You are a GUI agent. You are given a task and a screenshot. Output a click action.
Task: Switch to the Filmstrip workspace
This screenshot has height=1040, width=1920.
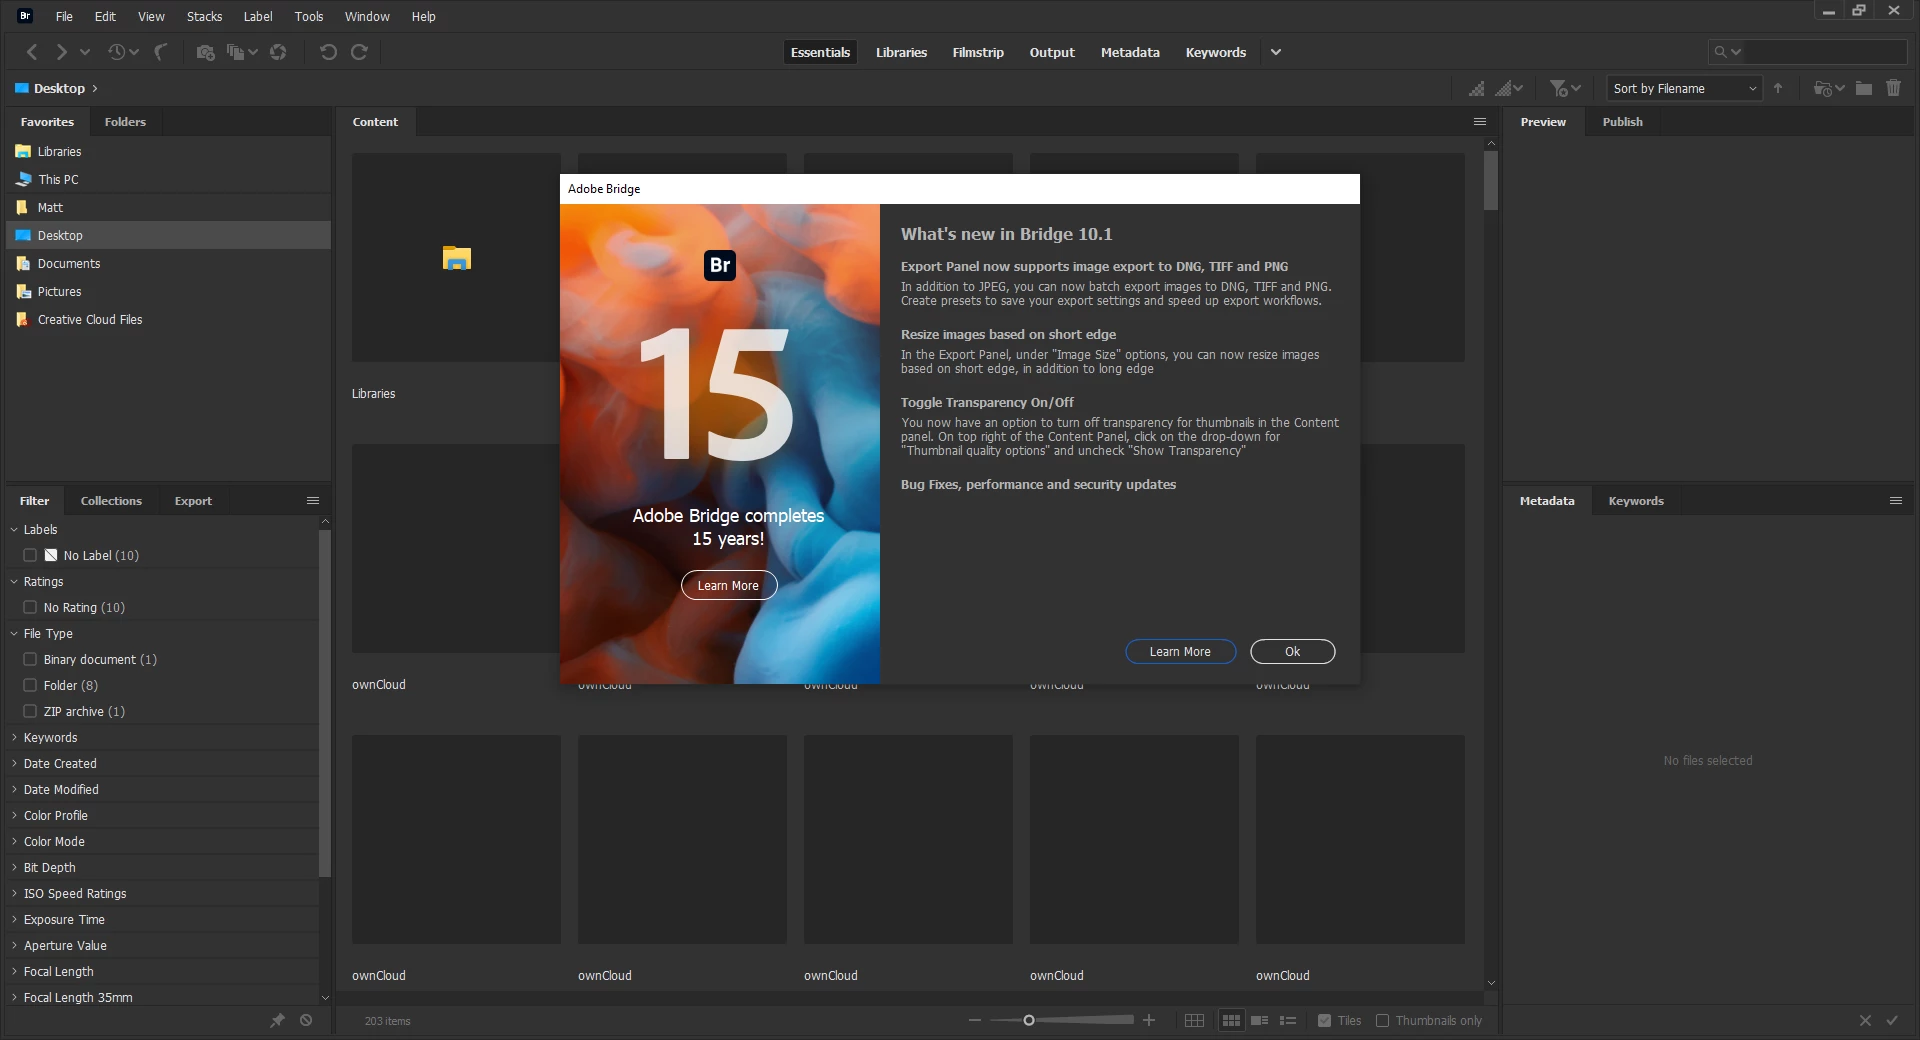[x=978, y=52]
